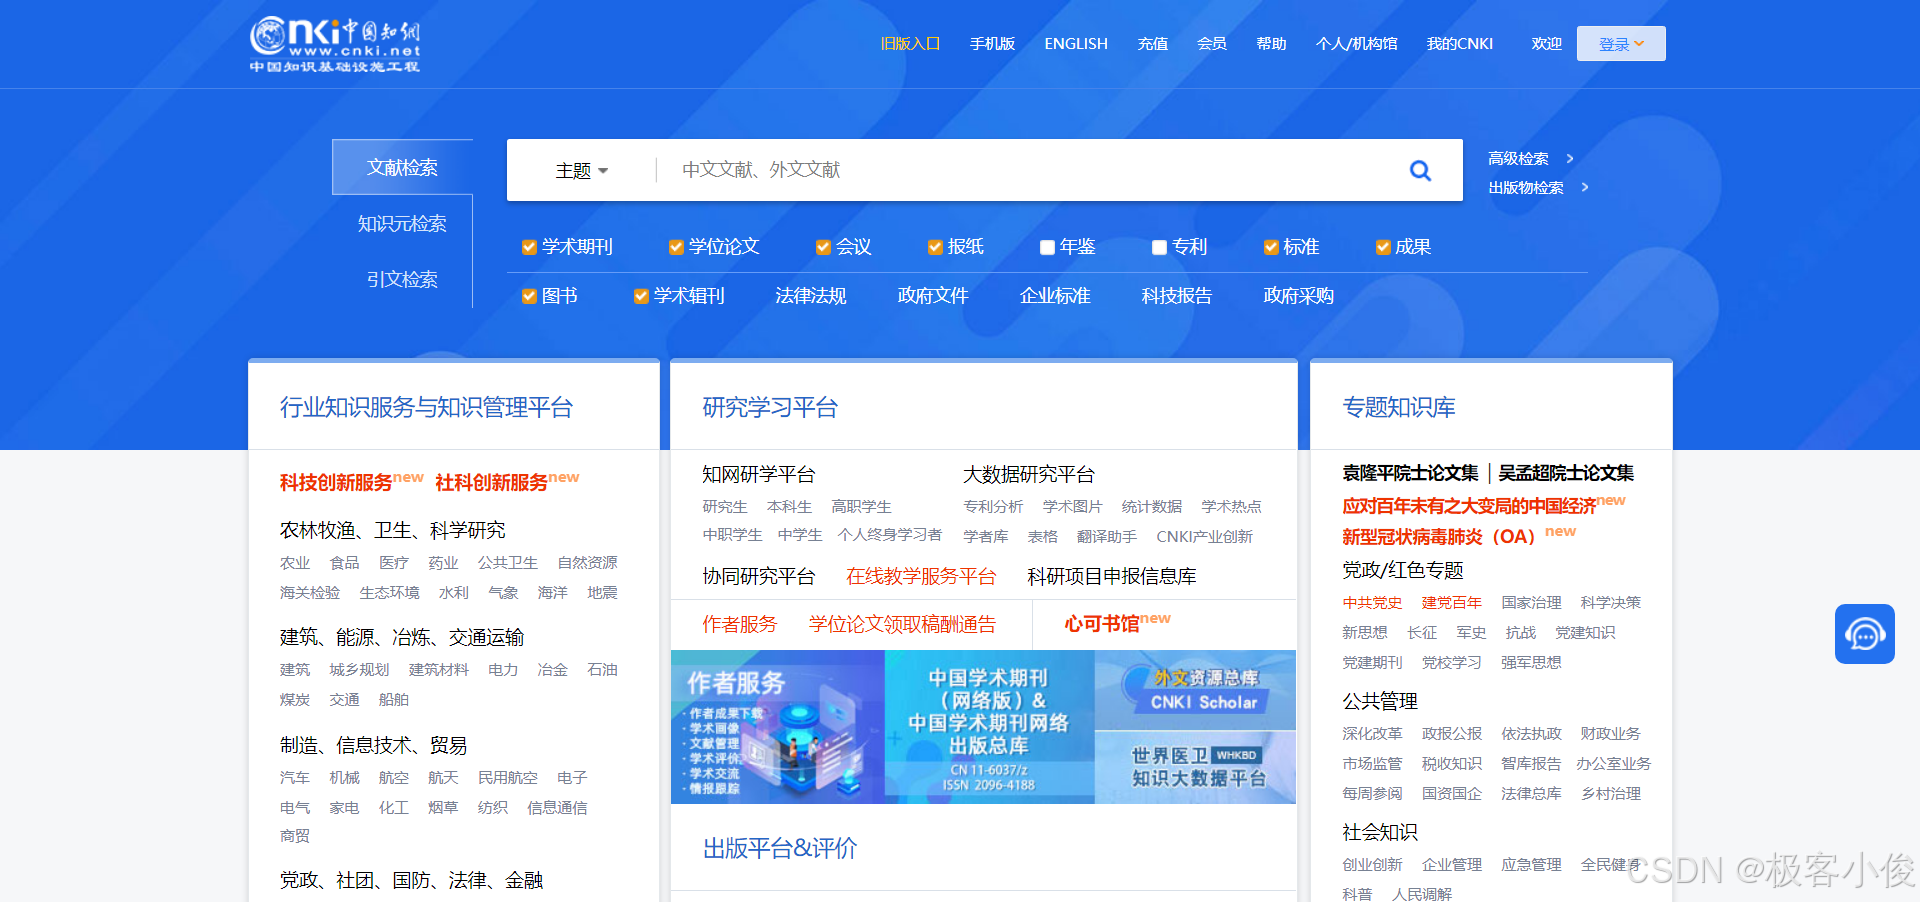The width and height of the screenshot is (1920, 902).
Task: Click the 中国学术期刊(网络版) banner
Action: (x=990, y=727)
